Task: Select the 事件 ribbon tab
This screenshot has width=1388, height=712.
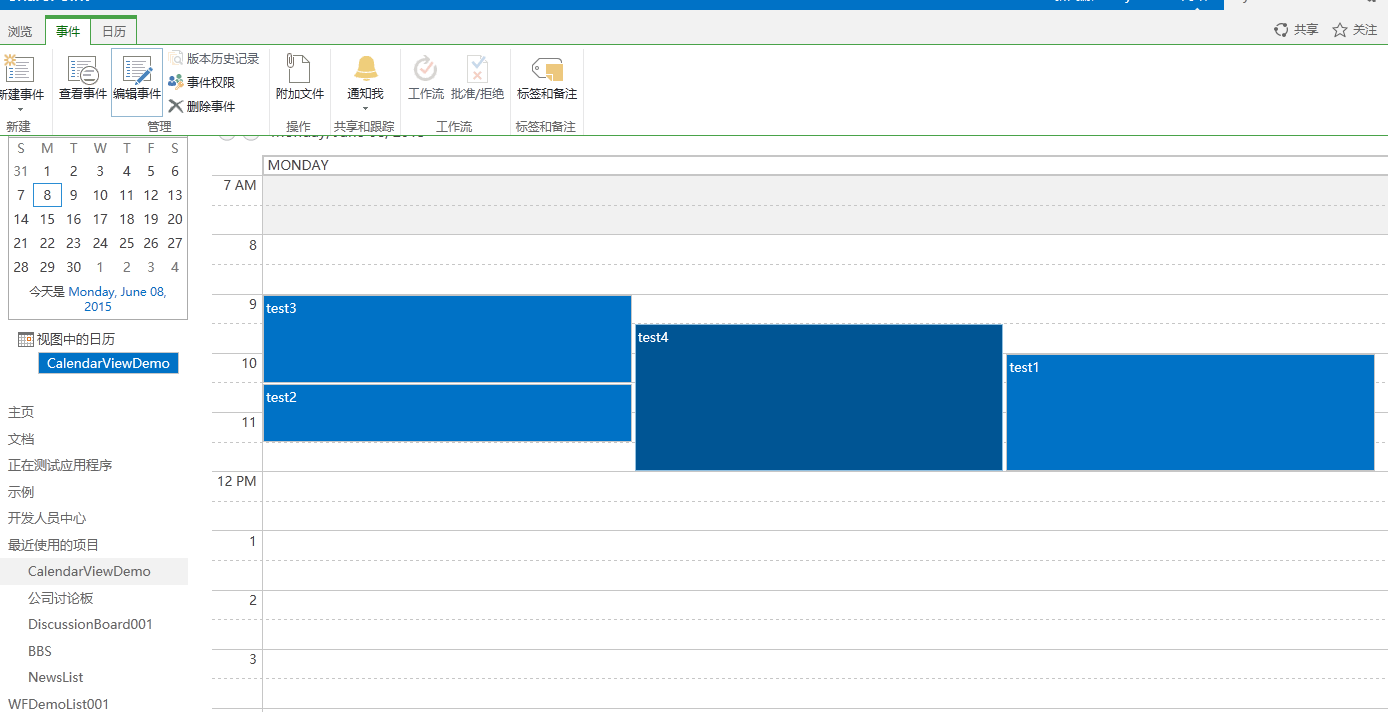Action: [68, 32]
